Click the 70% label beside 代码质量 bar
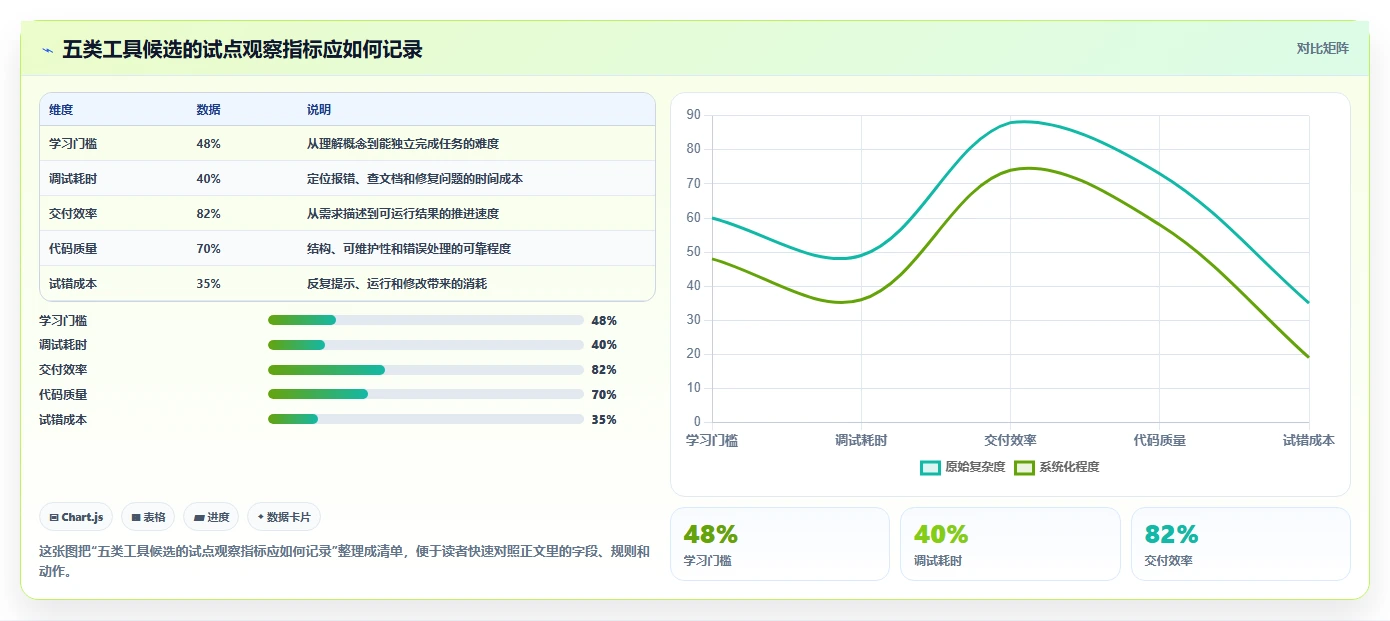Viewport: 1390px width, 621px height. click(604, 395)
